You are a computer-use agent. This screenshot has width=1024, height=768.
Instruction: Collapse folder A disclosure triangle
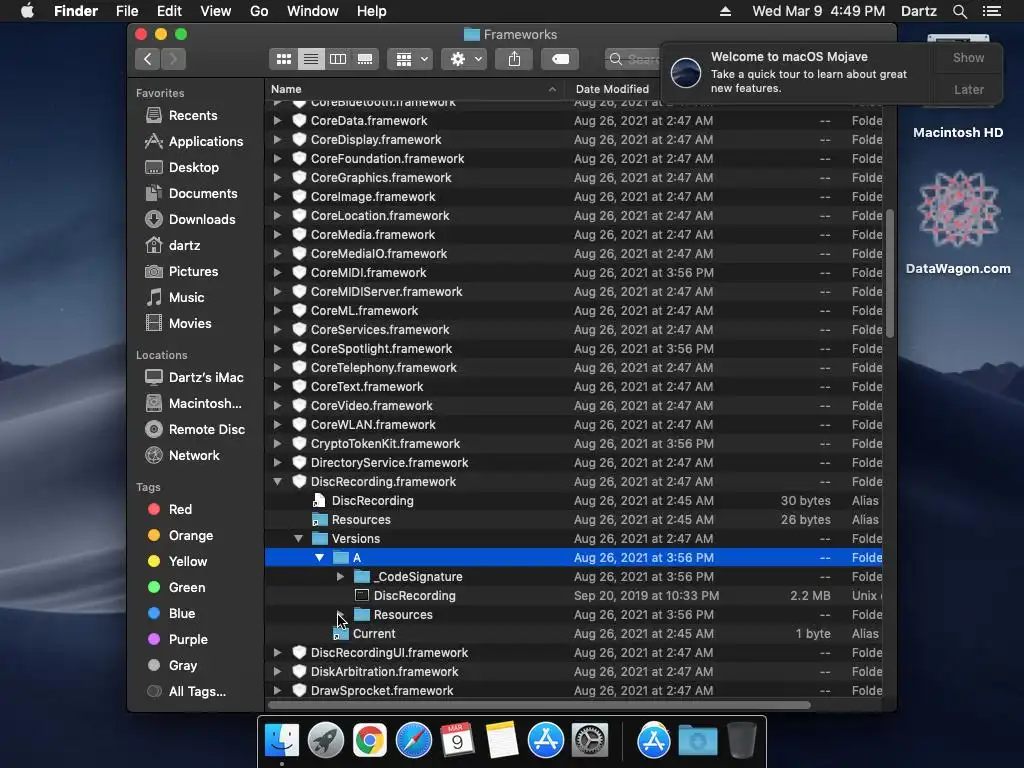(319, 558)
